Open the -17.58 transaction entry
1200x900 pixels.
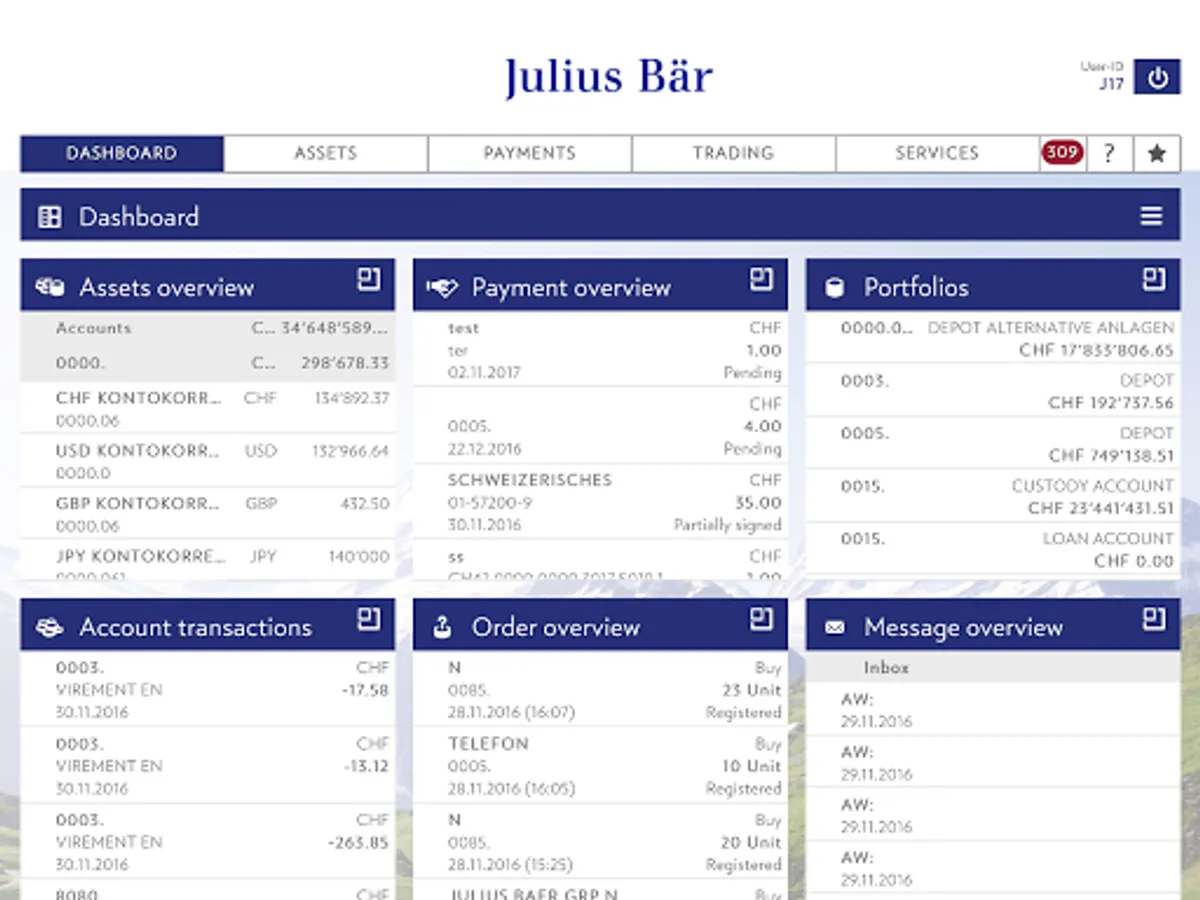pyautogui.click(x=208, y=690)
